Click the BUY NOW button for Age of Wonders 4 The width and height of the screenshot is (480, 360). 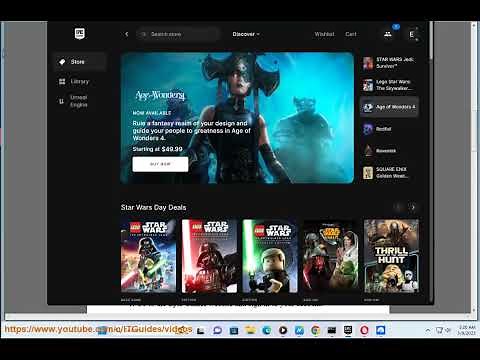(160, 164)
